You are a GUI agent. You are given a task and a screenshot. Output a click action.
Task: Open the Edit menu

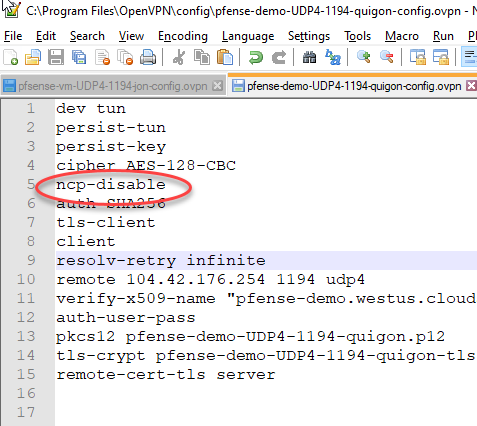[x=46, y=36]
